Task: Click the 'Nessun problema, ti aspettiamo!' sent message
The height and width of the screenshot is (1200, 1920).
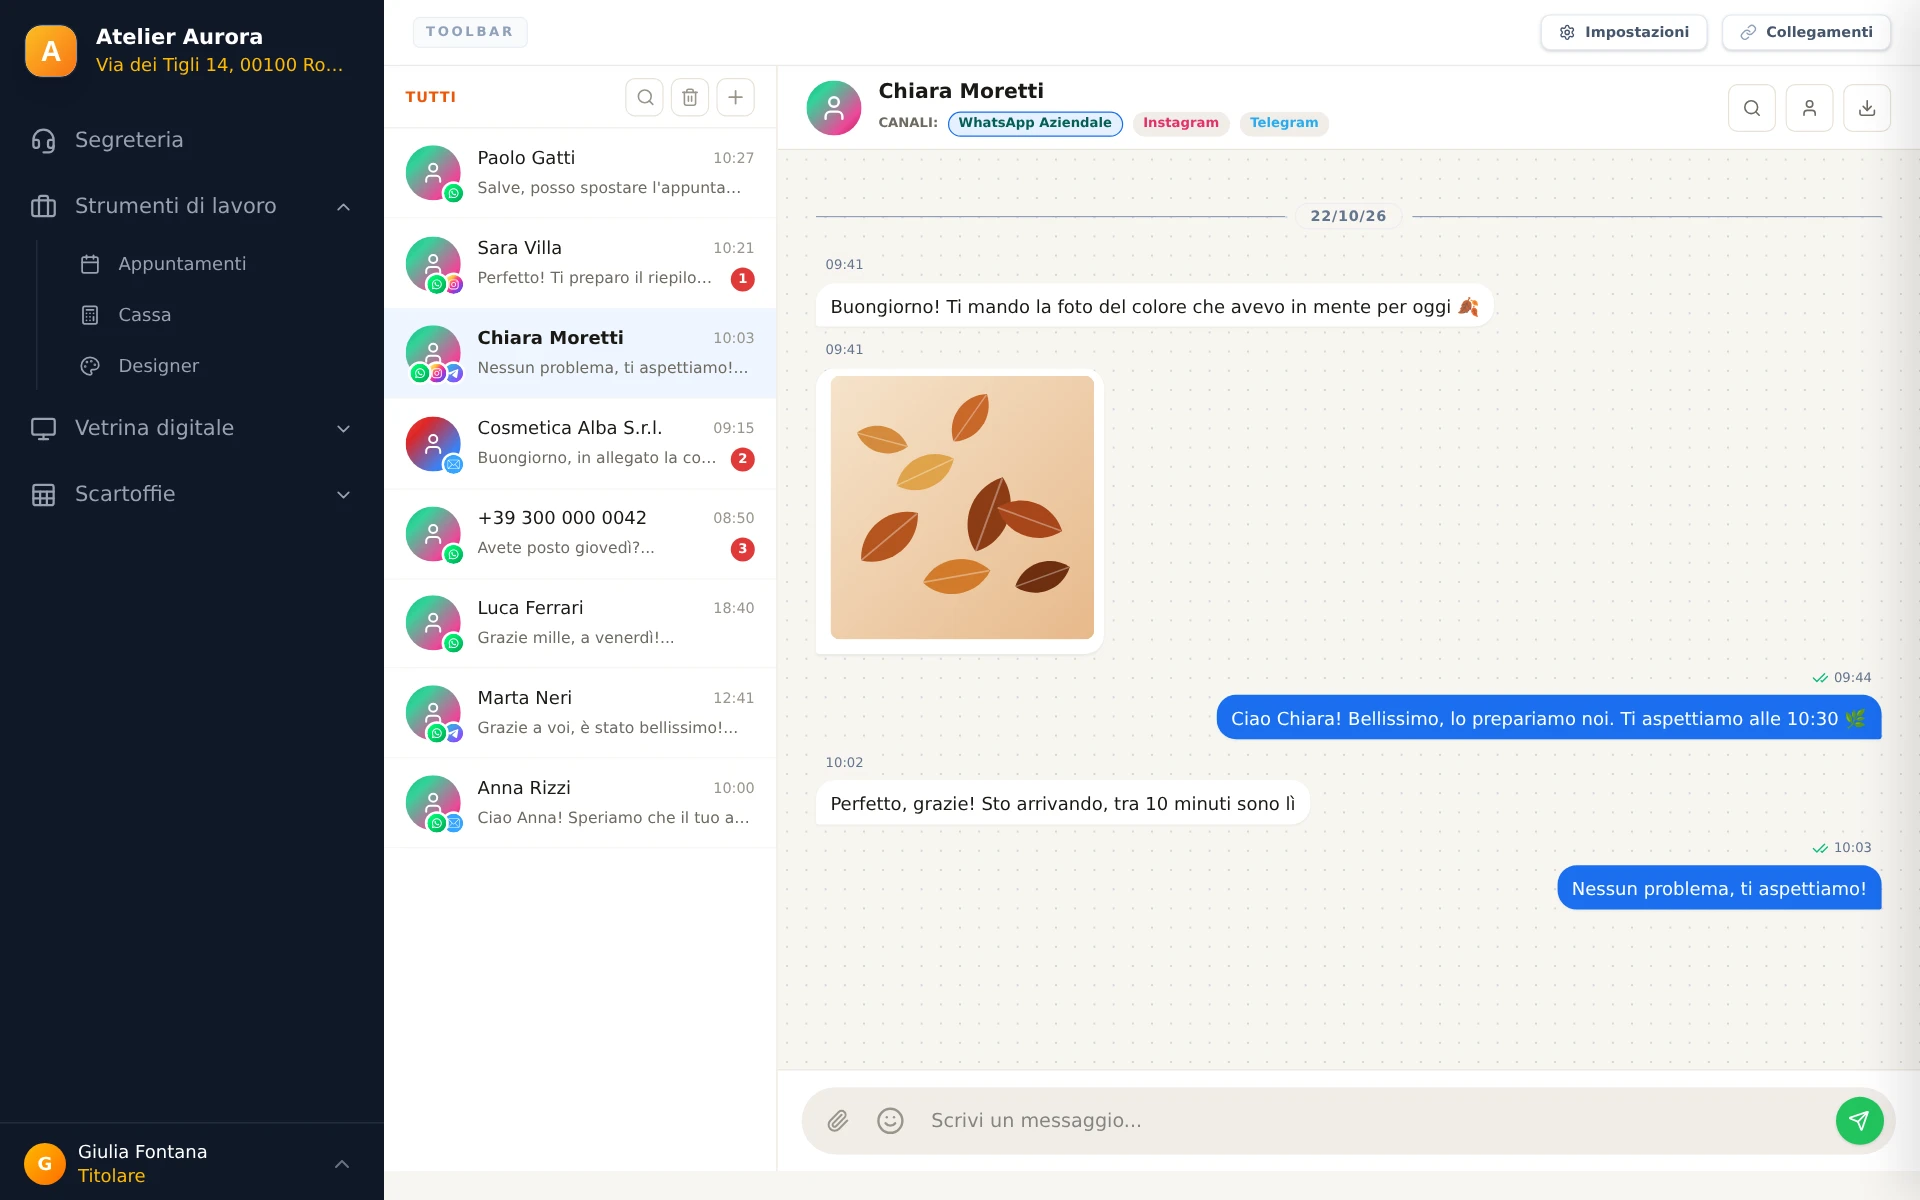Action: click(x=1719, y=888)
